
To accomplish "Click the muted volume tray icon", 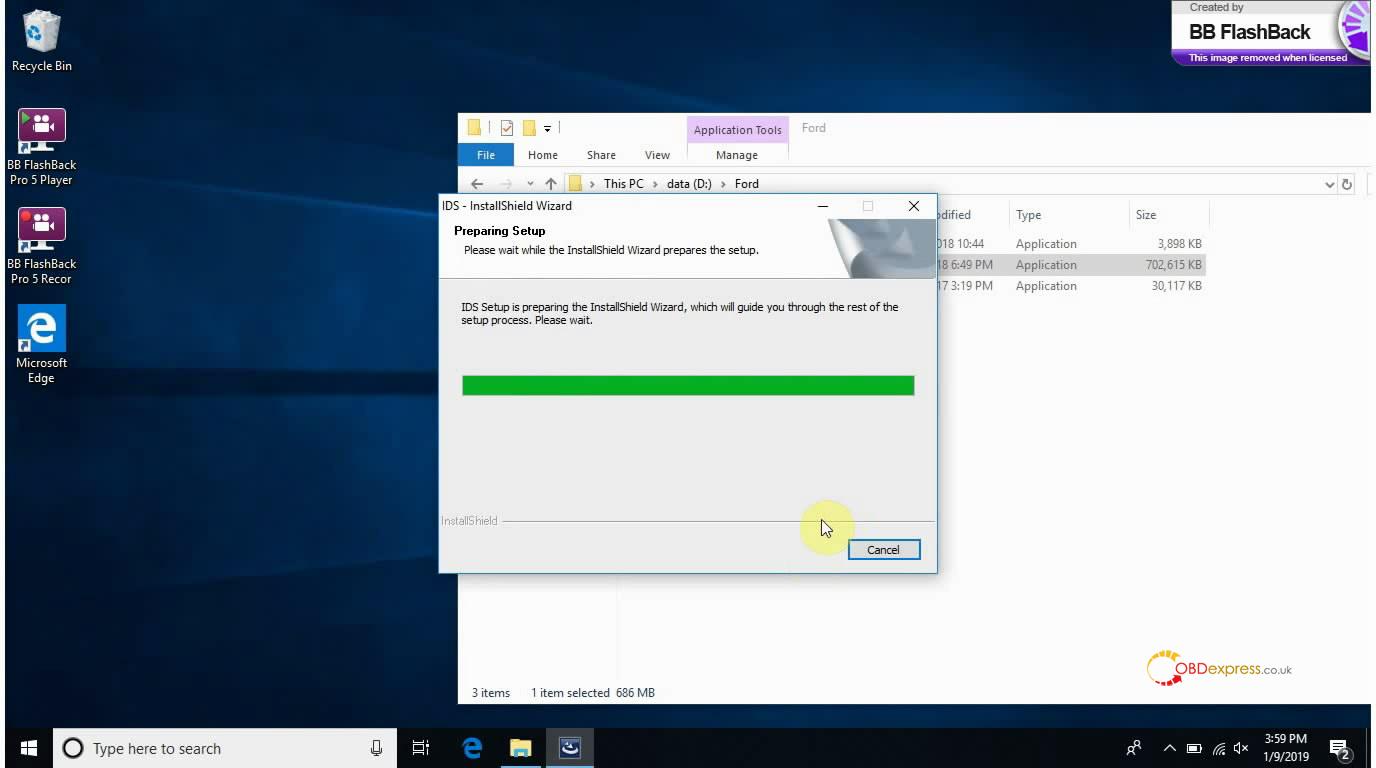I will click(x=1242, y=748).
